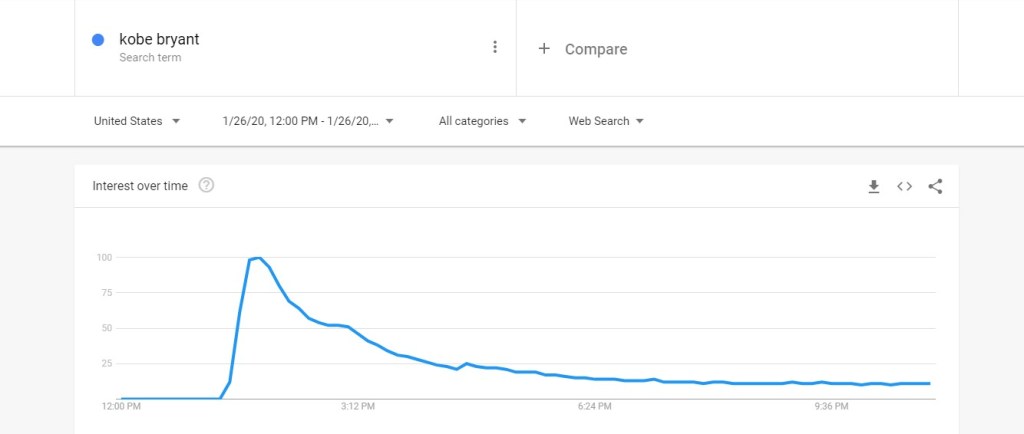The height and width of the screenshot is (434, 1024).
Task: Open the embed code icon
Action: tap(904, 186)
